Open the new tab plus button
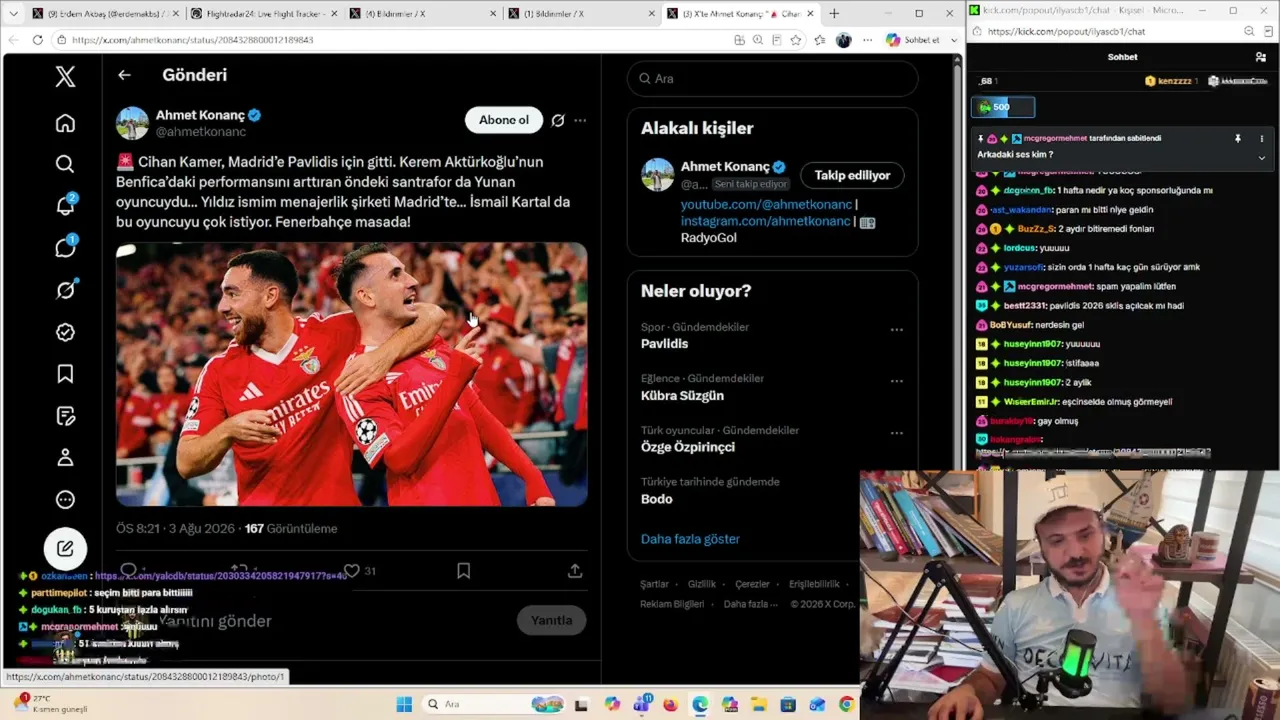Image resolution: width=1280 pixels, height=720 pixels. (x=834, y=14)
